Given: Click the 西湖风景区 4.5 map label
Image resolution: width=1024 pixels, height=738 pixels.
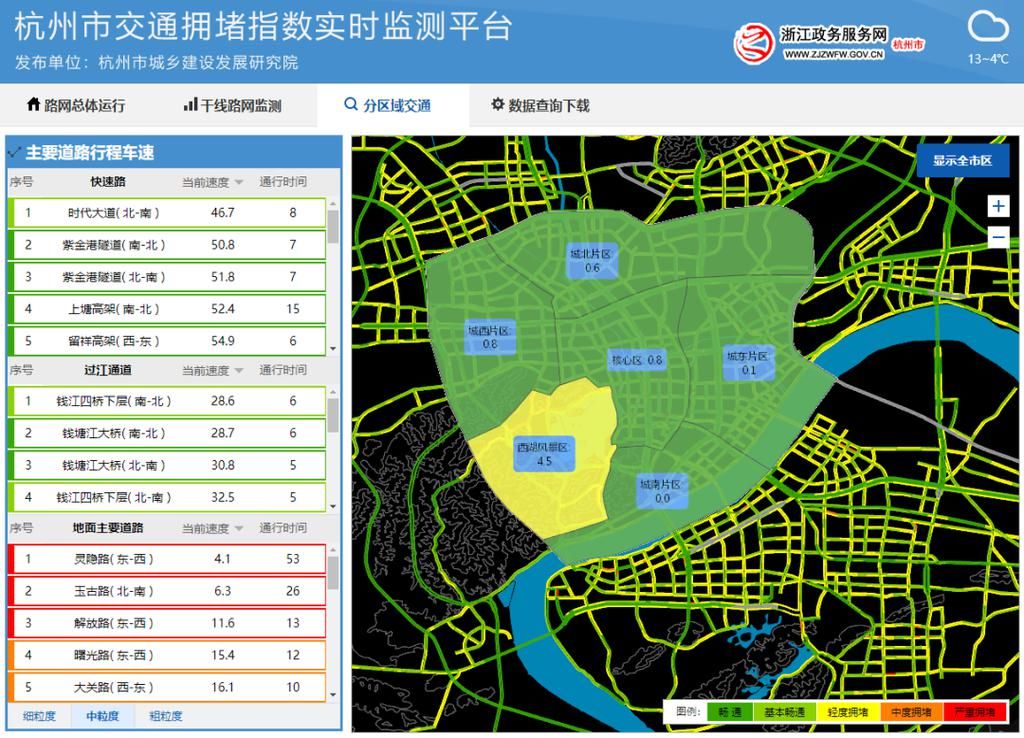Looking at the screenshot, I should (544, 452).
